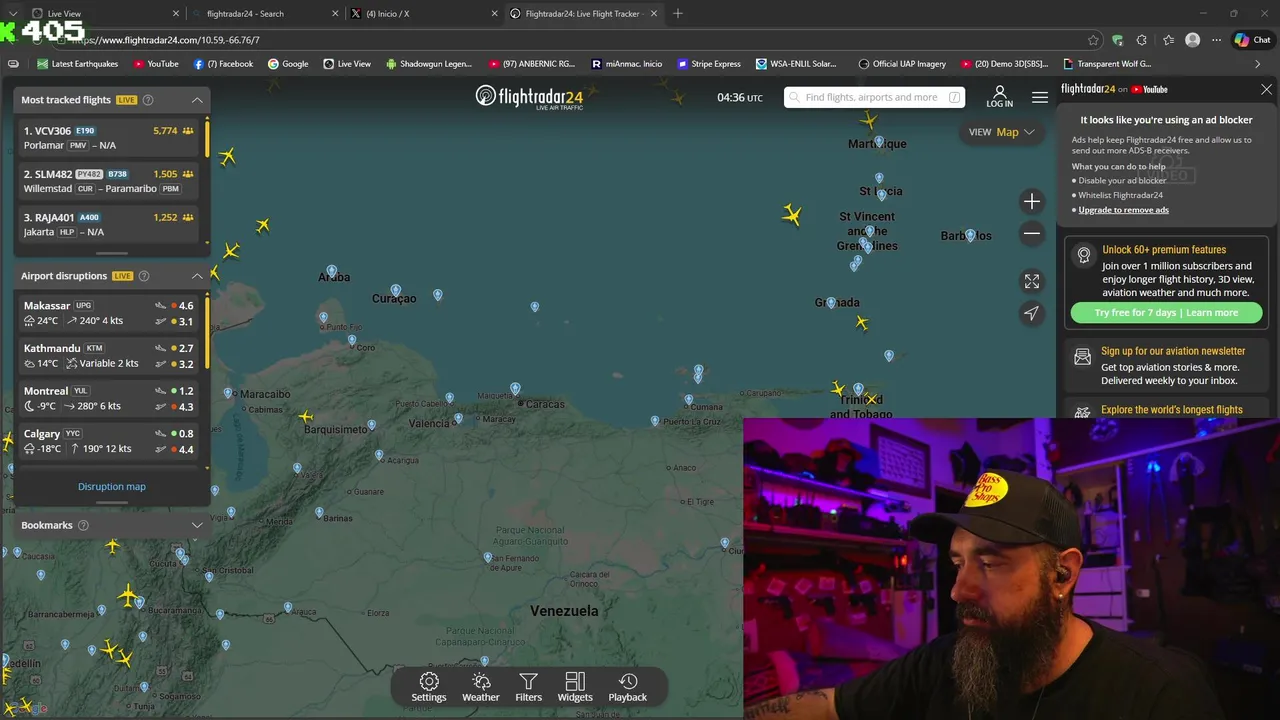Open Official UAP Imagery bookmark
The image size is (1280, 720).
click(902, 64)
